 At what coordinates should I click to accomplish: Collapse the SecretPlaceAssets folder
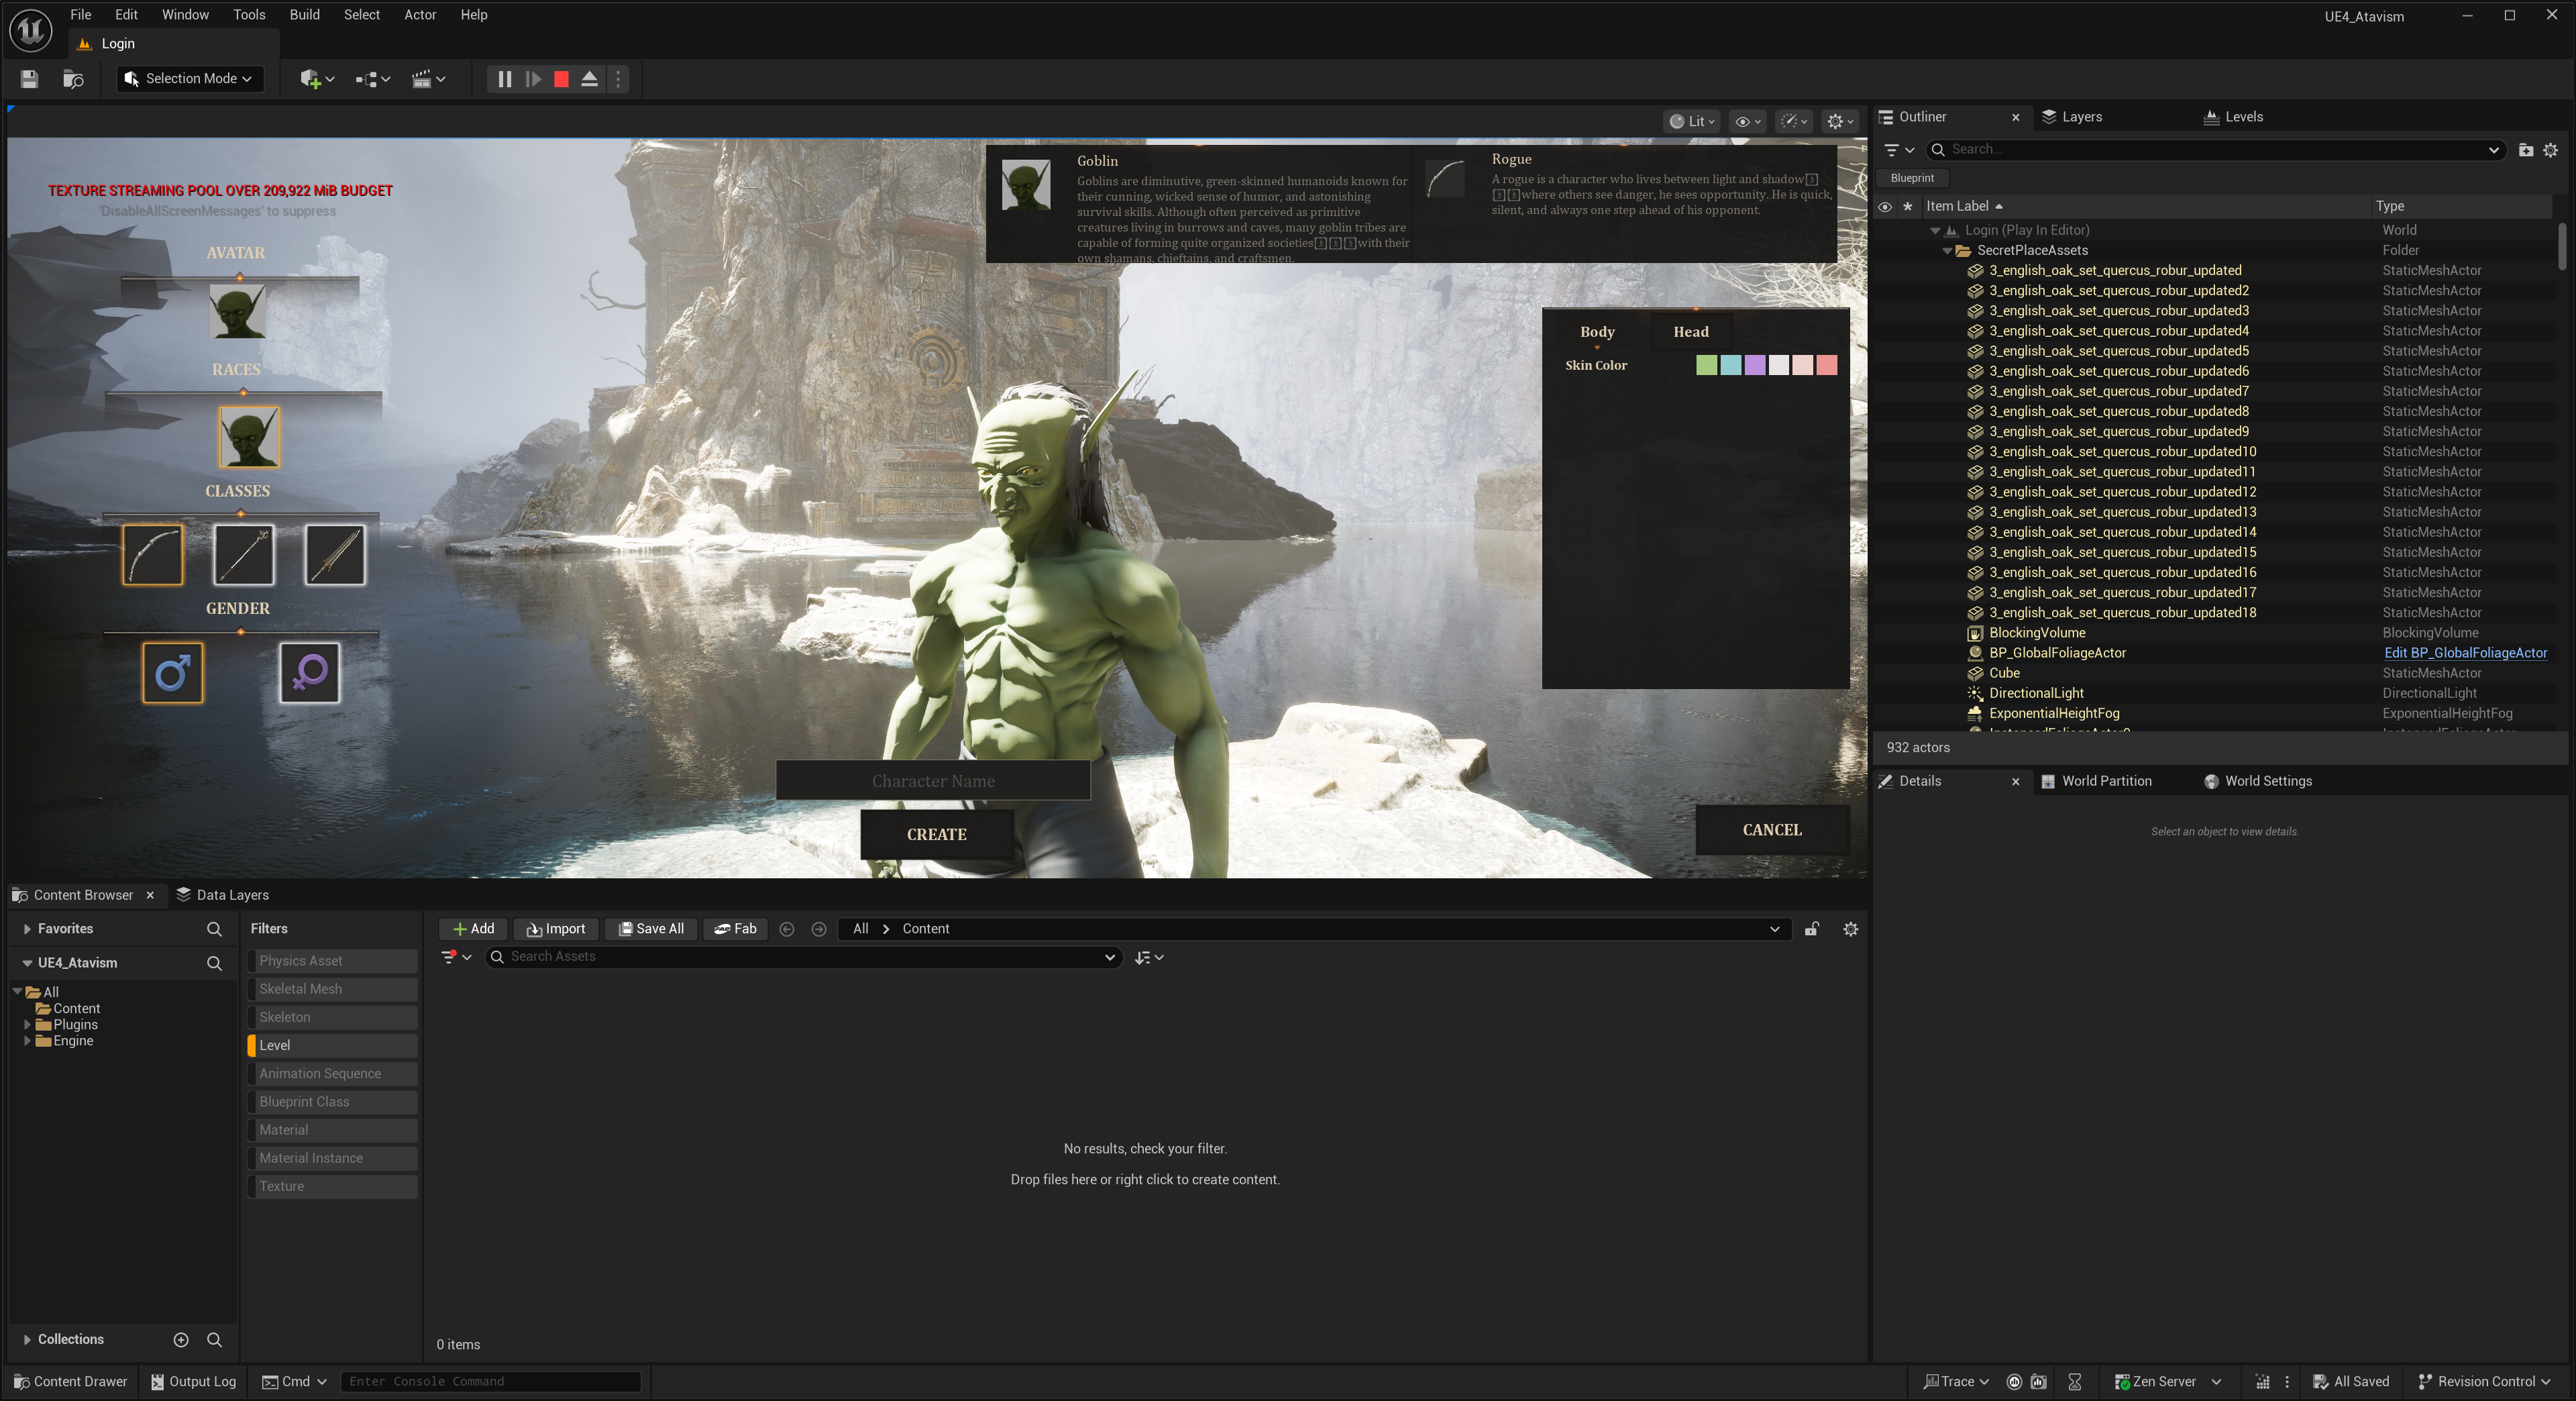coord(1947,251)
